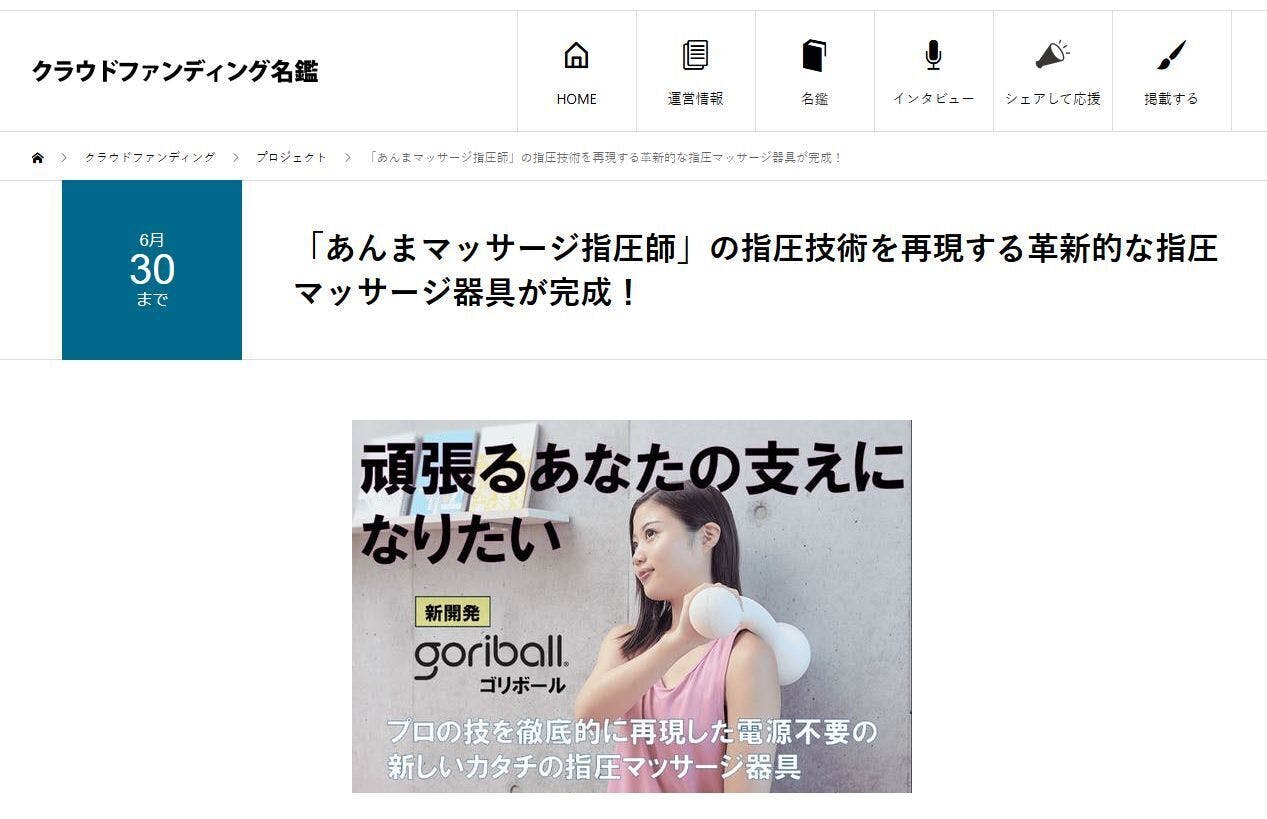1267x819 pixels.
Task: Click the article headline about 指圧マッサージ器具
Action: [756, 271]
